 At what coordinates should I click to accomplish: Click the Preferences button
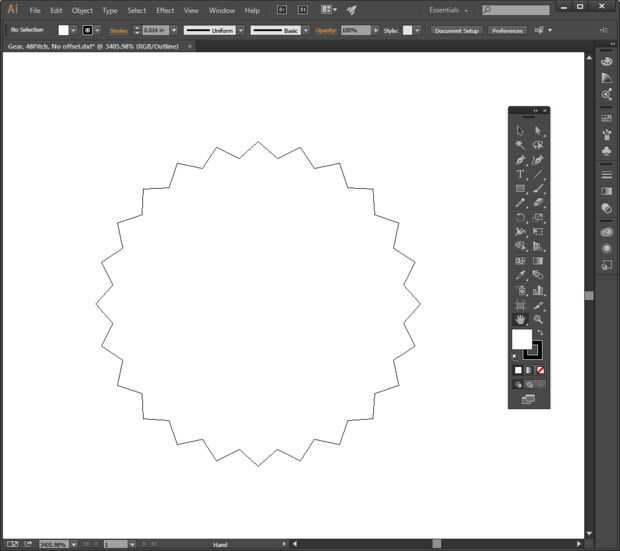(x=507, y=30)
